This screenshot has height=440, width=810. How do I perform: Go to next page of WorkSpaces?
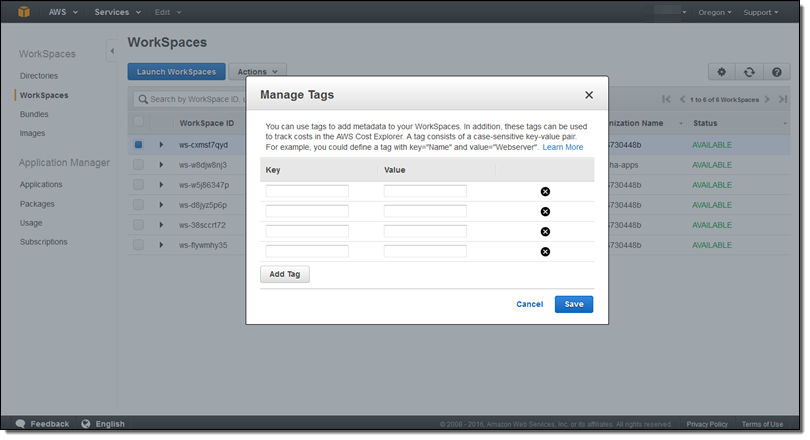click(767, 99)
